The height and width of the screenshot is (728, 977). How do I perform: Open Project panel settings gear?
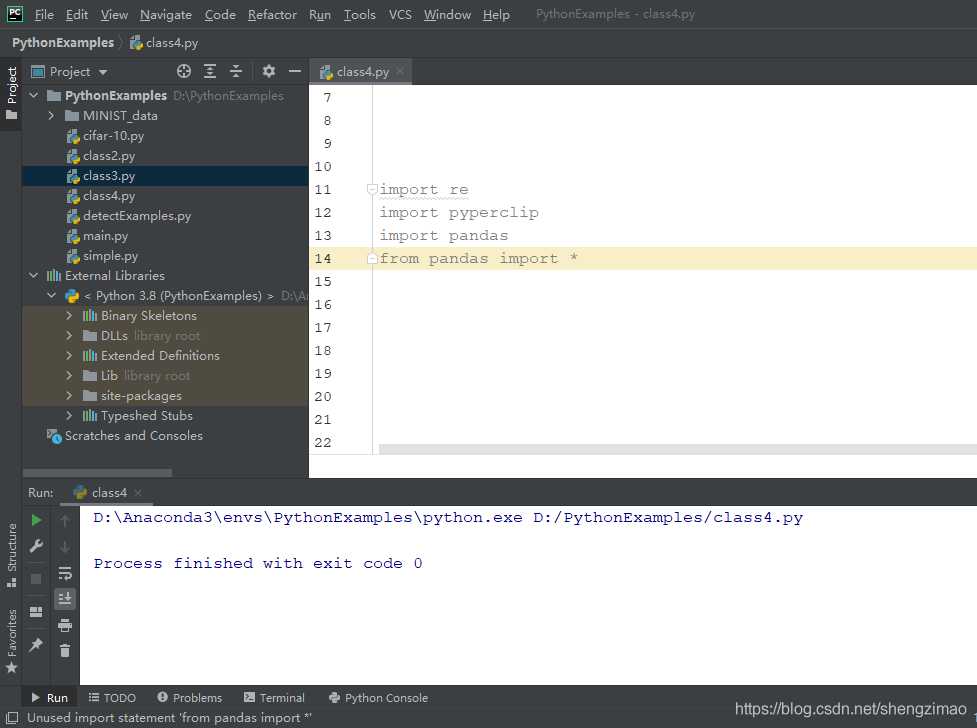pos(269,71)
